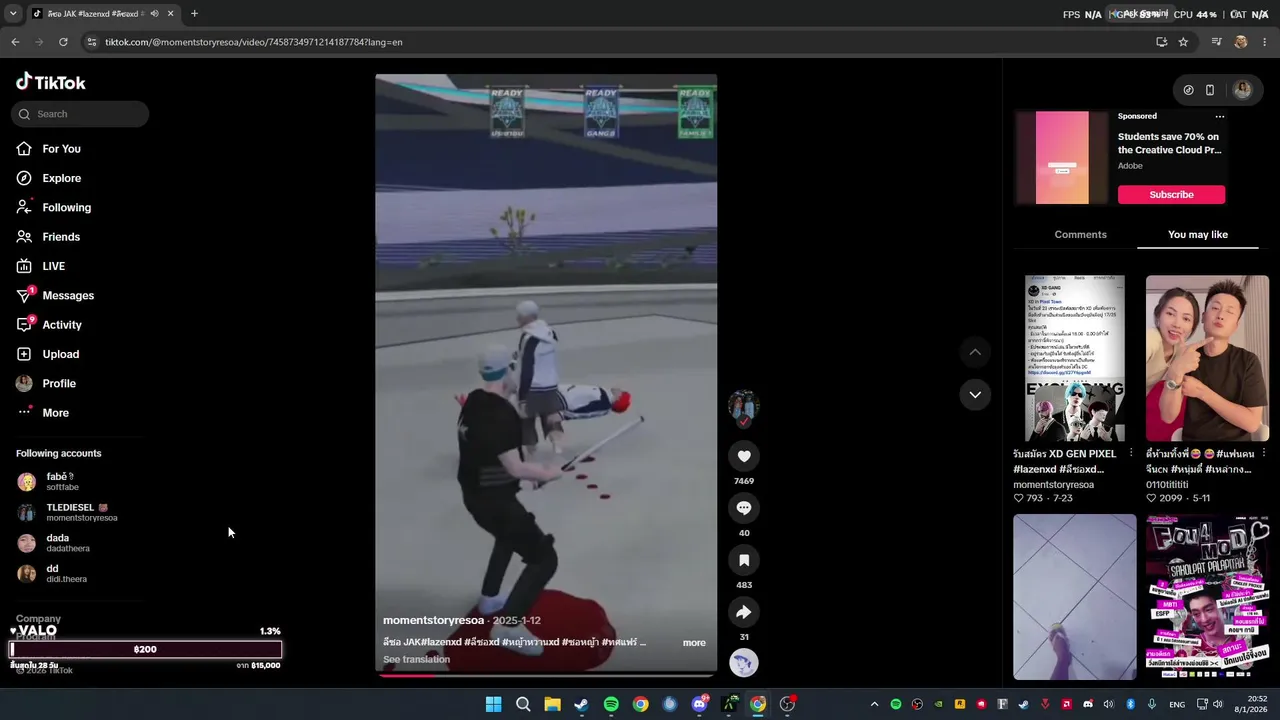Open the get-app phone icon

[x=1210, y=90]
